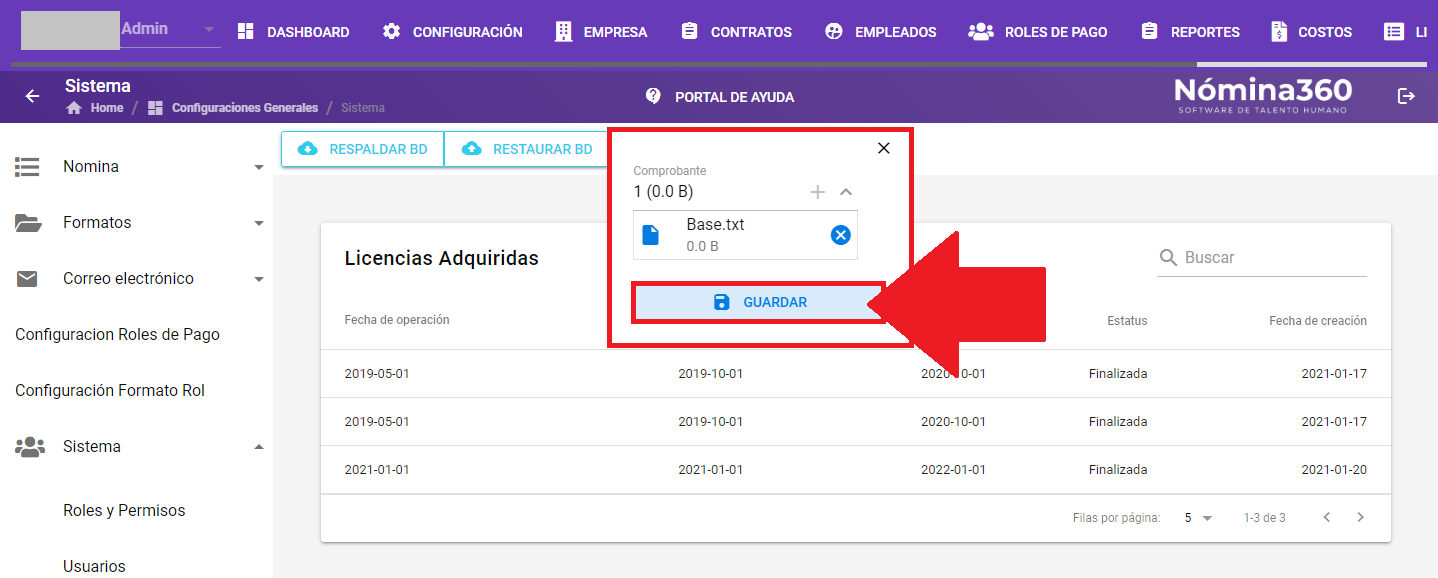
Task: Go to the EMPRESA section
Action: pos(601,32)
